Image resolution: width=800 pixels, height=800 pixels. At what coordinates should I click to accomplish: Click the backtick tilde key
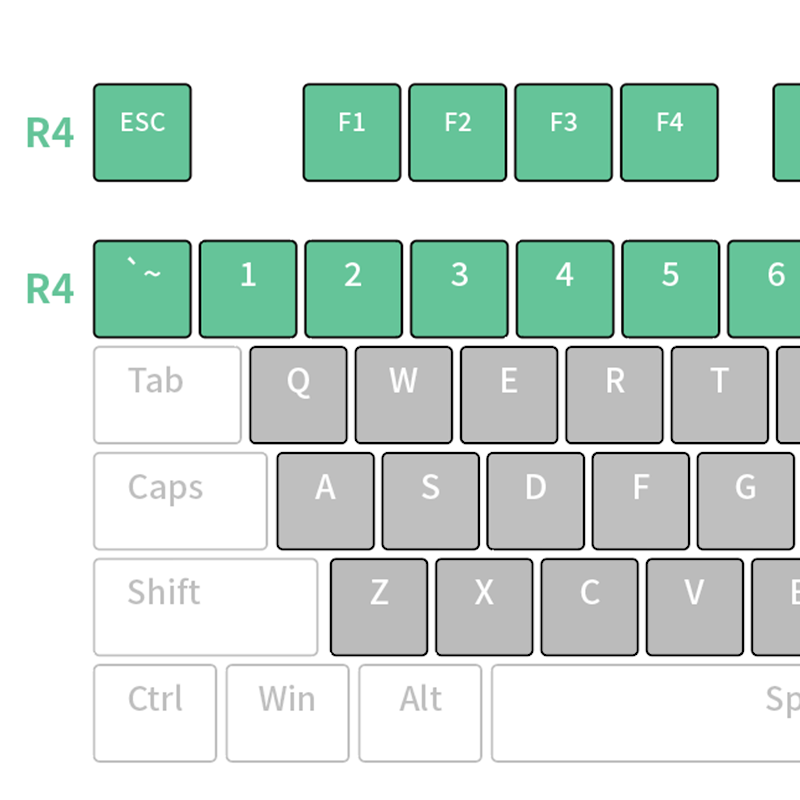pyautogui.click(x=142, y=288)
